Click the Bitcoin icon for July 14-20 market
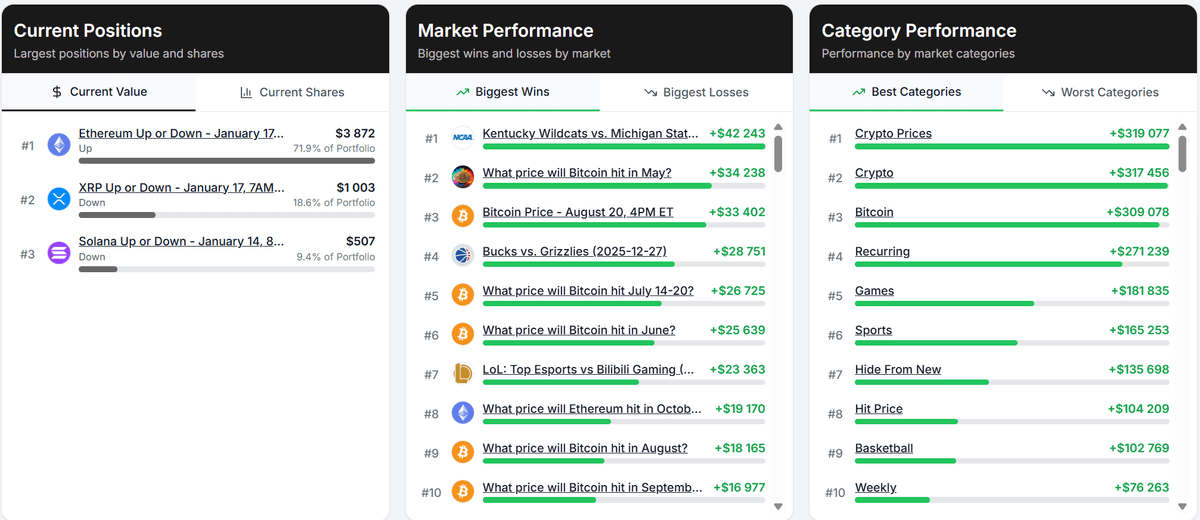The height and width of the screenshot is (520, 1200). [x=463, y=295]
